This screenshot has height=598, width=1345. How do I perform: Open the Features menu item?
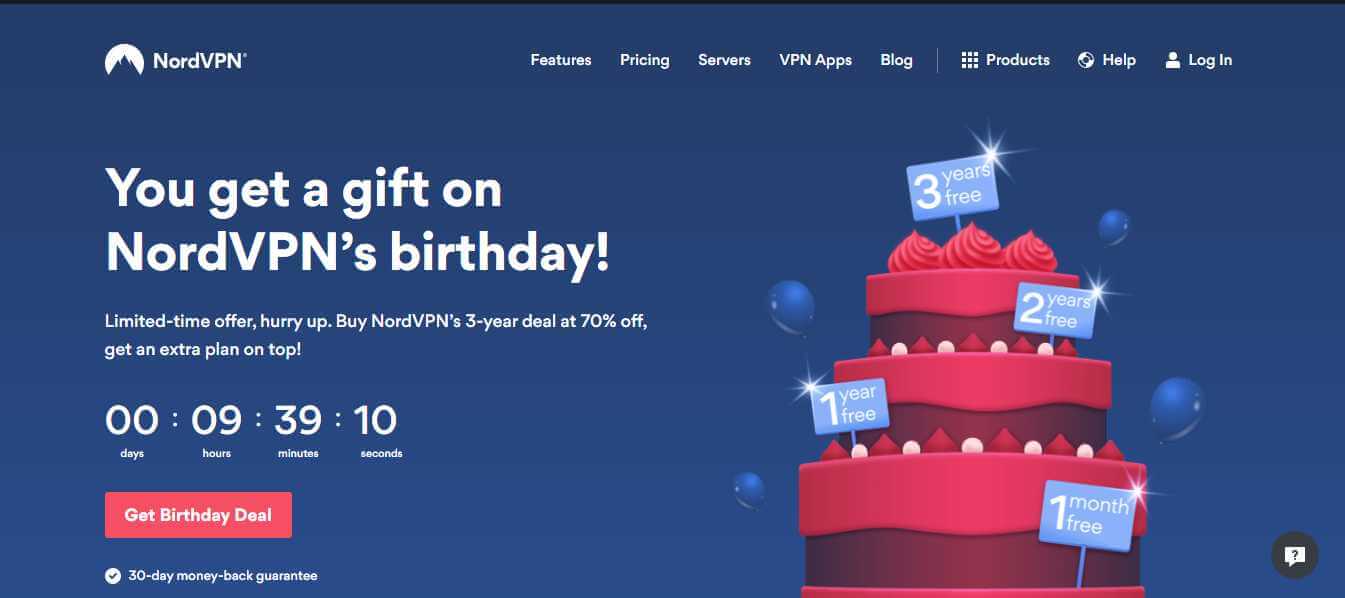pyautogui.click(x=561, y=60)
